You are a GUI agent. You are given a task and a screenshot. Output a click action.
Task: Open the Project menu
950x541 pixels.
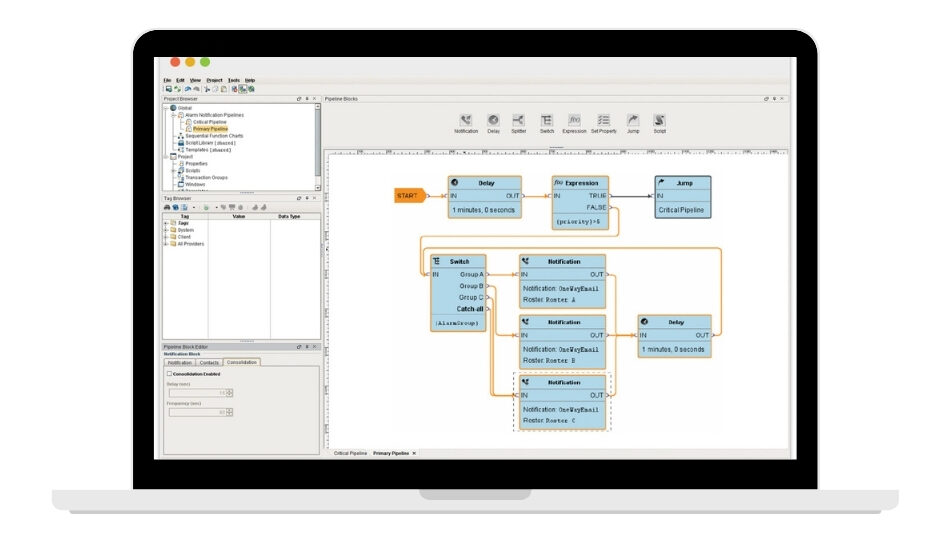pyautogui.click(x=214, y=80)
